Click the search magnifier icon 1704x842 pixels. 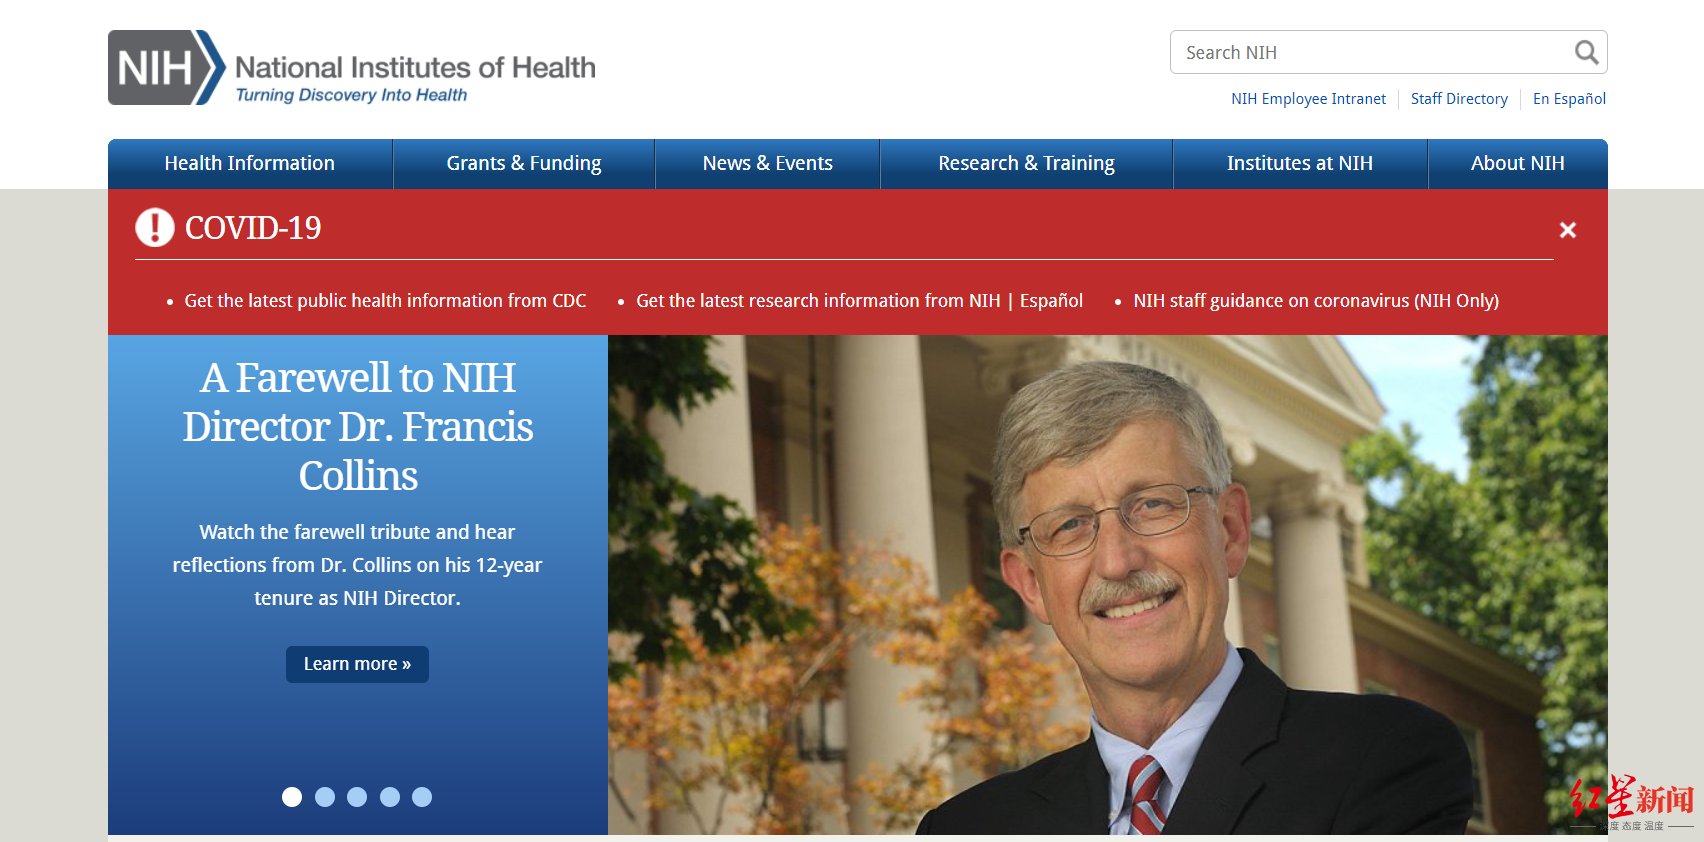1586,52
